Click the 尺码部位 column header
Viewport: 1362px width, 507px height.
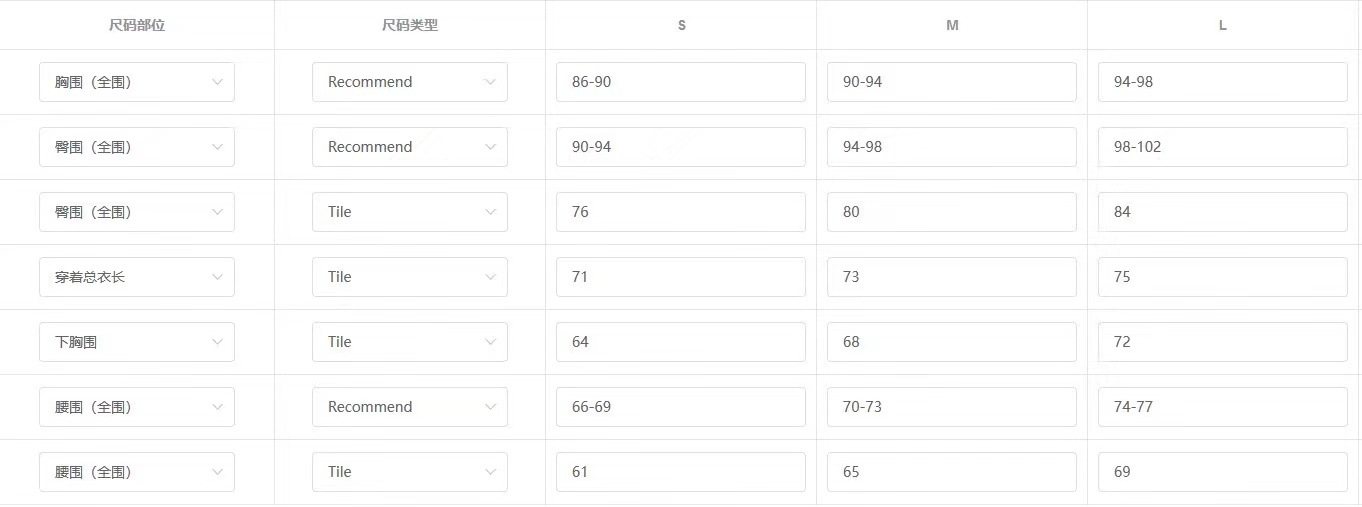click(x=137, y=25)
